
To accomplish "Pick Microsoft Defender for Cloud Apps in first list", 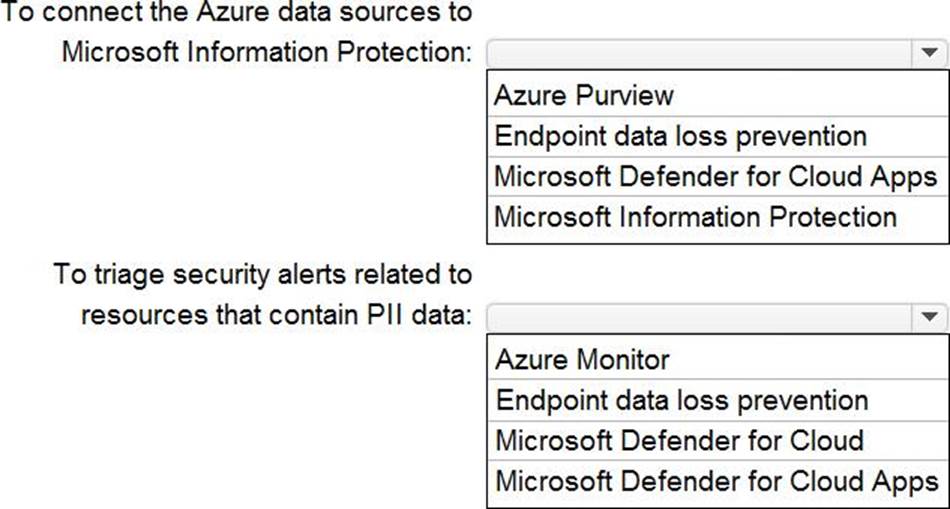I will [x=715, y=177].
